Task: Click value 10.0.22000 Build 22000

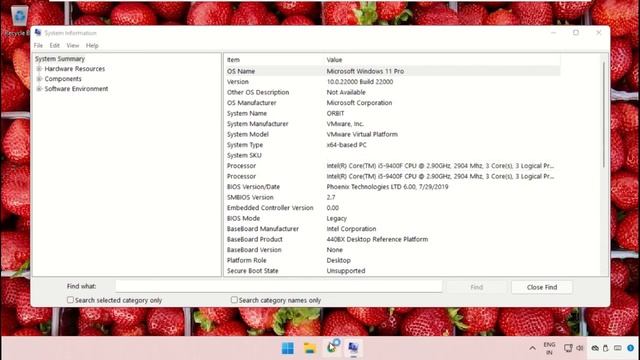Action: tap(360, 82)
